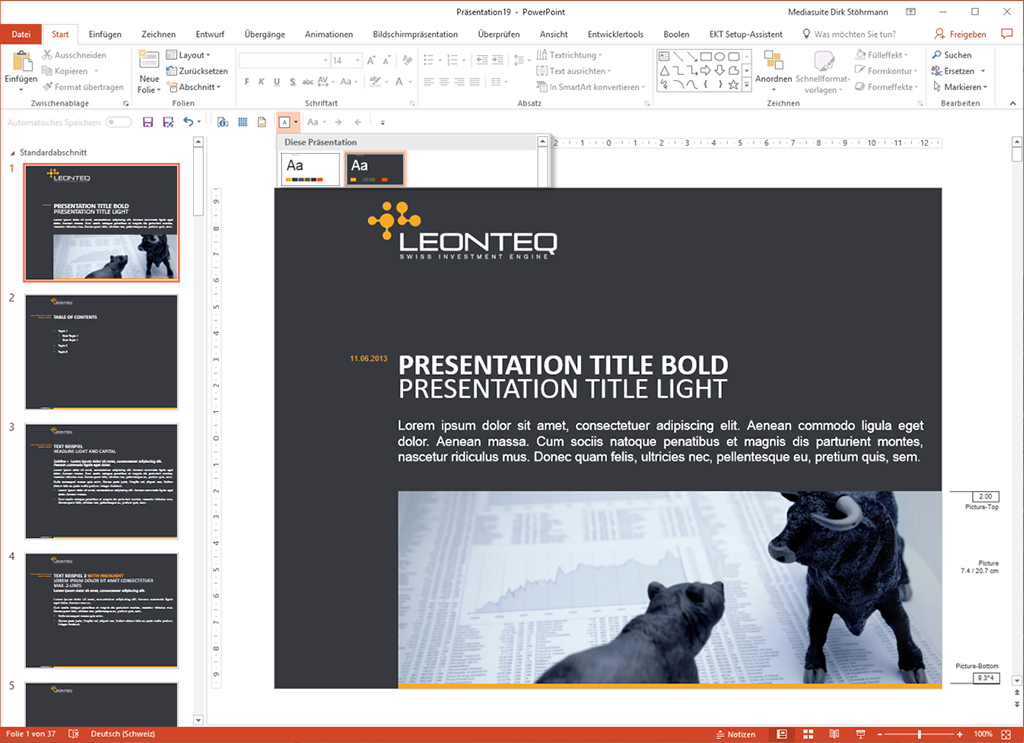The image size is (1024, 743).
Task: Click the Ausschneiden button
Action: 74,55
